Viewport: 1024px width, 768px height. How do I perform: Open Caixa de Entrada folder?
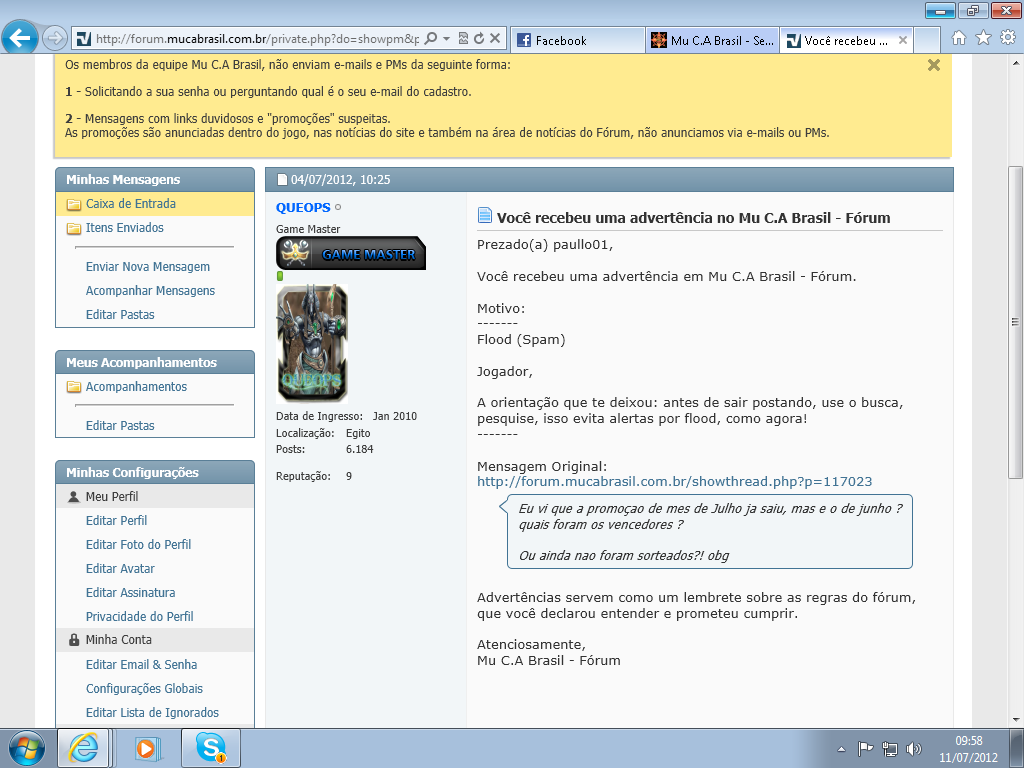130,204
